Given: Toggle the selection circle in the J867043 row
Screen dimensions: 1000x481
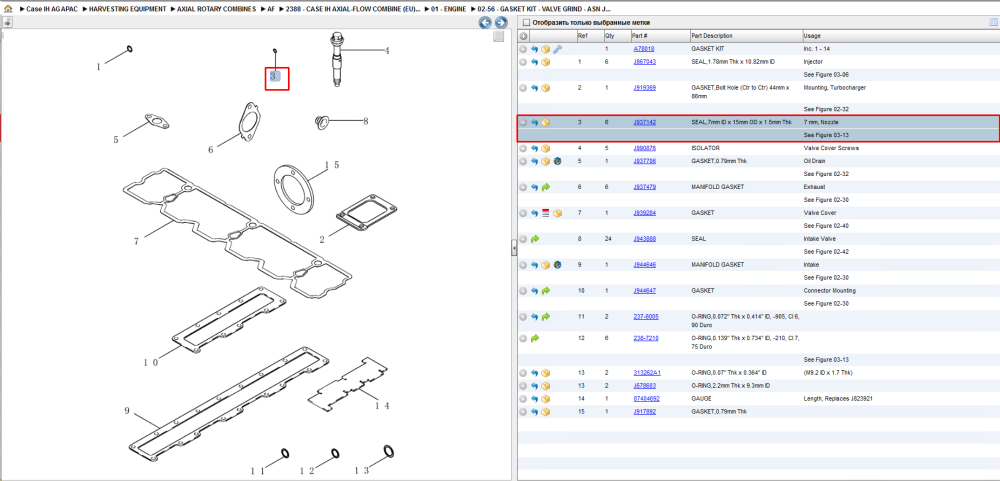Looking at the screenshot, I should coord(523,62).
